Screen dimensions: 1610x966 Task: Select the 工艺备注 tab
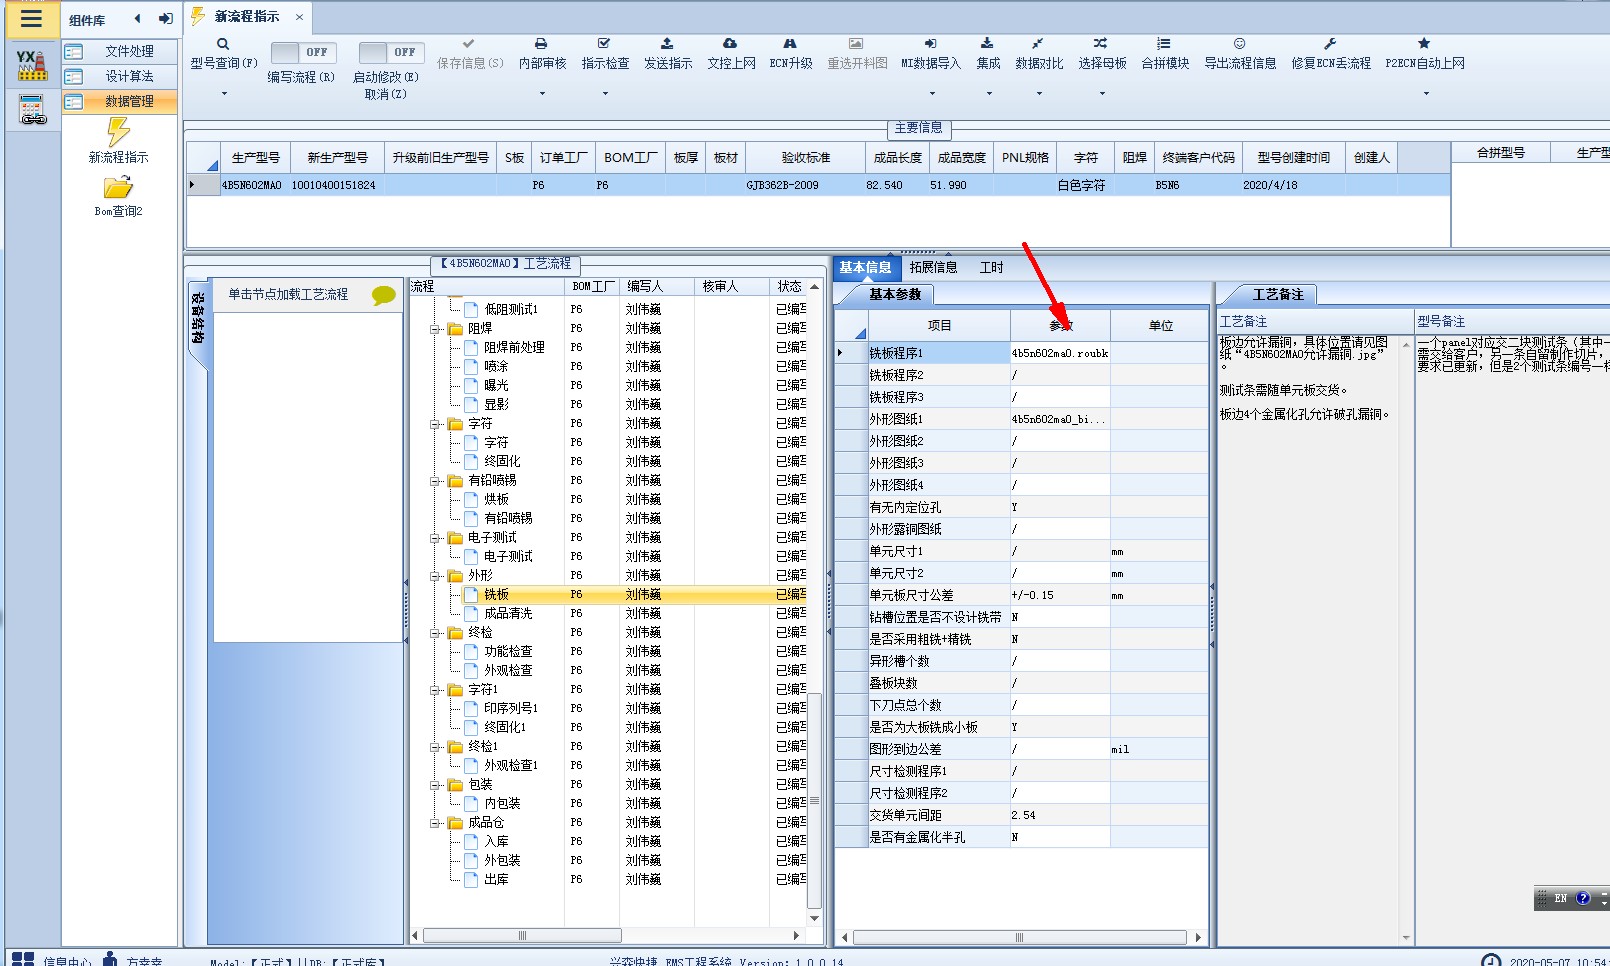click(x=1278, y=294)
